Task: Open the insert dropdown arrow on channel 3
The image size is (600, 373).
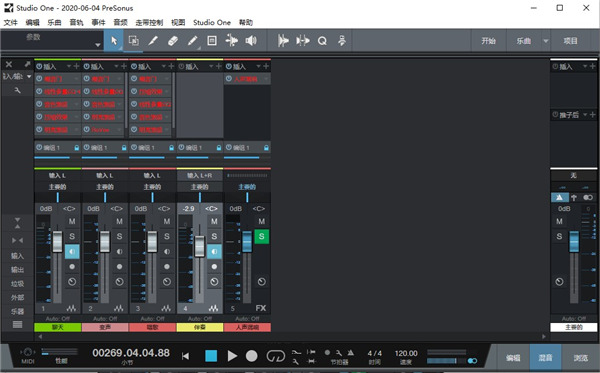Action: (x=164, y=66)
